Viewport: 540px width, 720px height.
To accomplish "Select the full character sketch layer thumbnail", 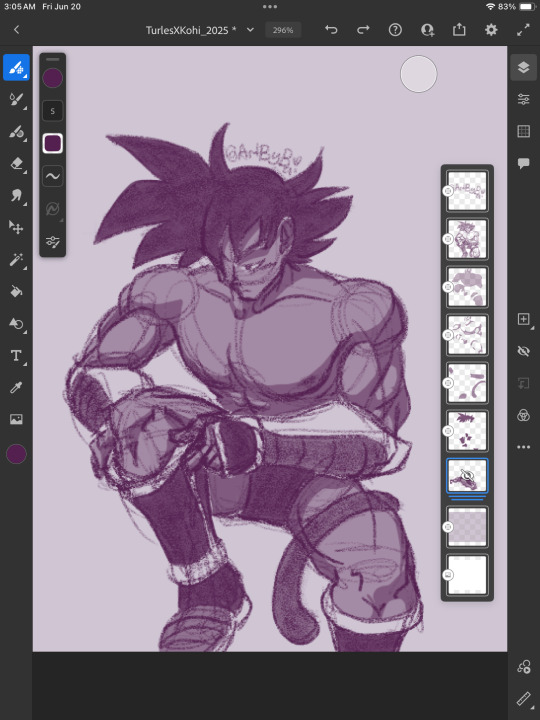I will tap(467, 239).
